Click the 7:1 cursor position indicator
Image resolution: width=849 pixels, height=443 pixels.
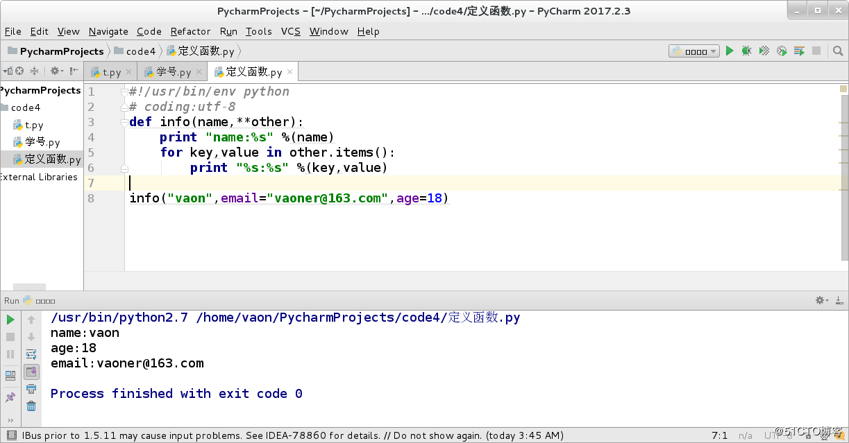pos(720,435)
